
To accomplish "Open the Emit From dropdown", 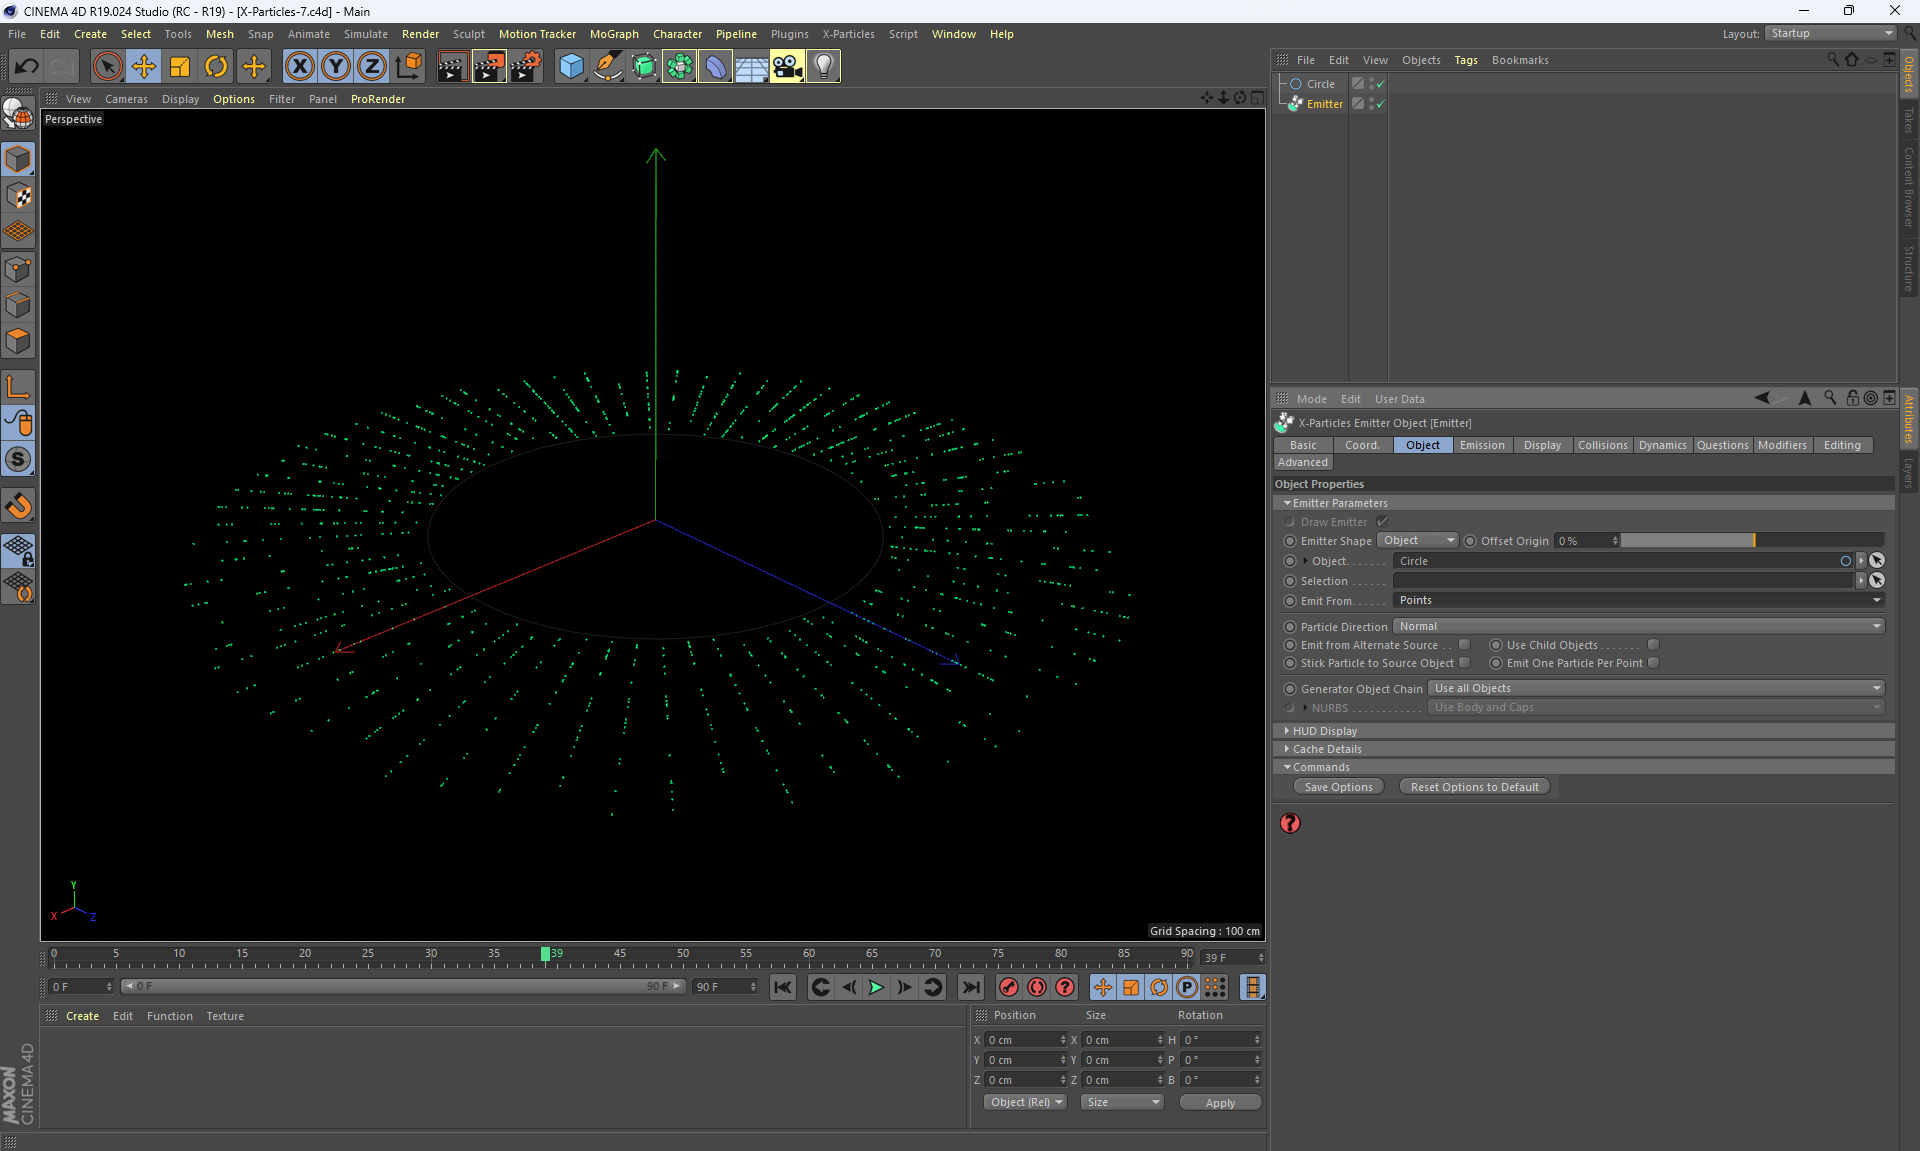I will [x=1638, y=600].
